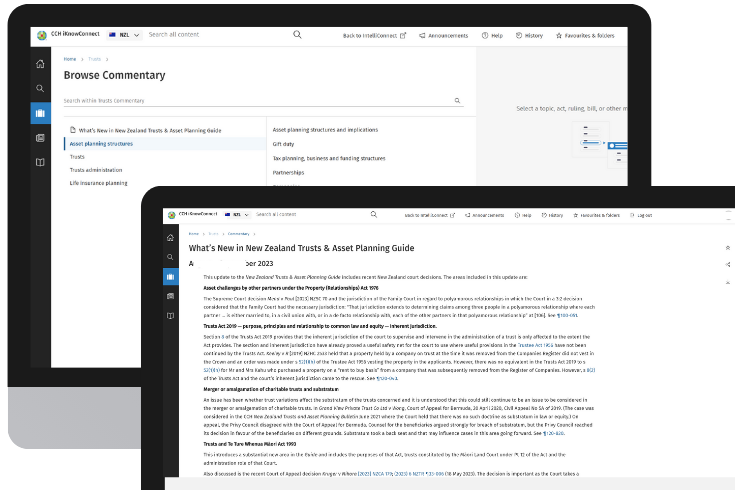The image size is (735, 490).
Task: Click Back to IntelliConnect link
Action: pos(374,35)
